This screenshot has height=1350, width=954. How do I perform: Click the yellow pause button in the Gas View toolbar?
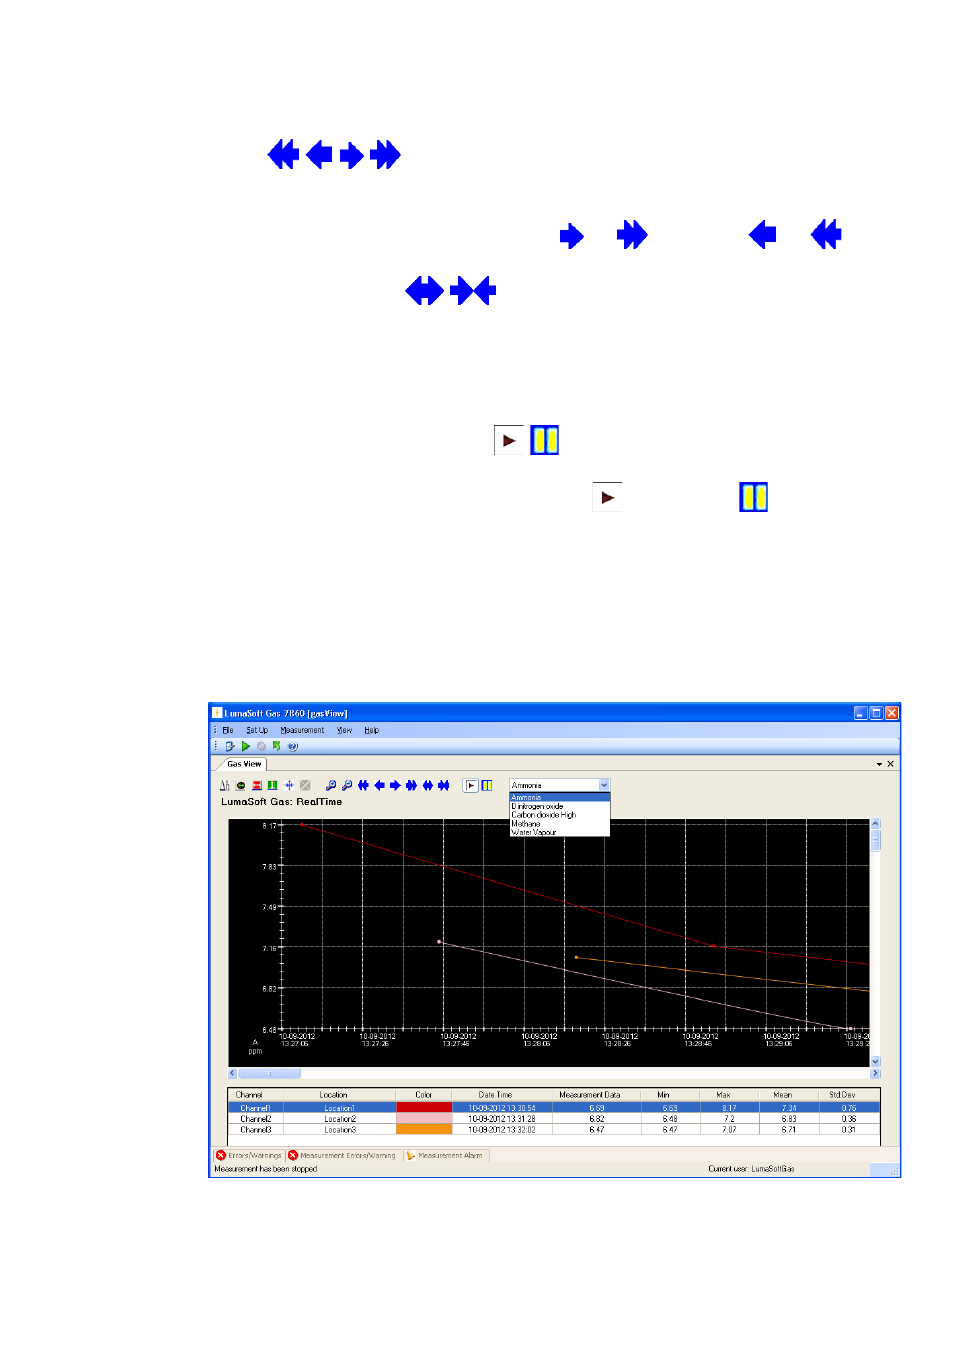[x=487, y=786]
